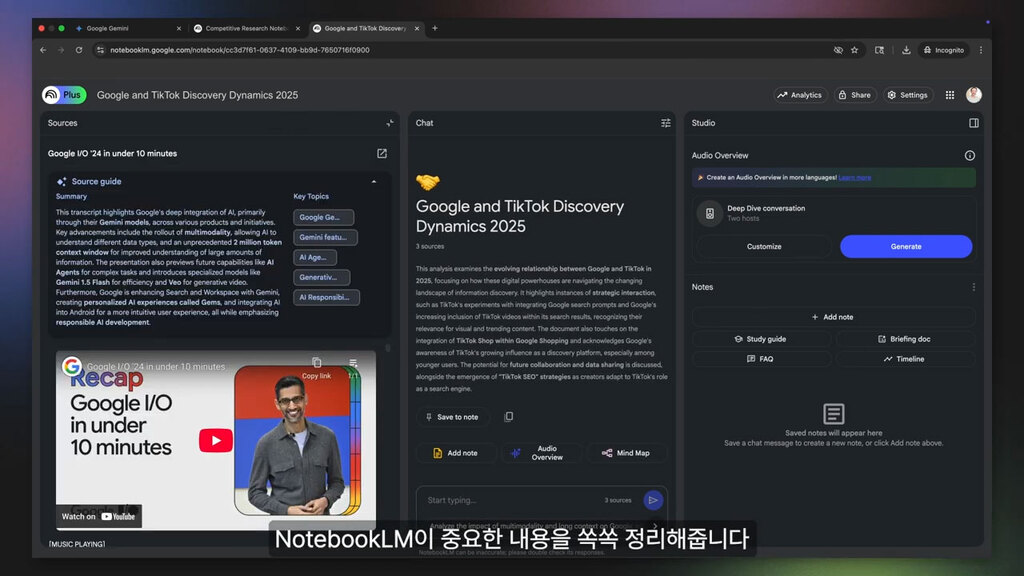Save the chat summary to a note
This screenshot has width=1024, height=576.
452,417
